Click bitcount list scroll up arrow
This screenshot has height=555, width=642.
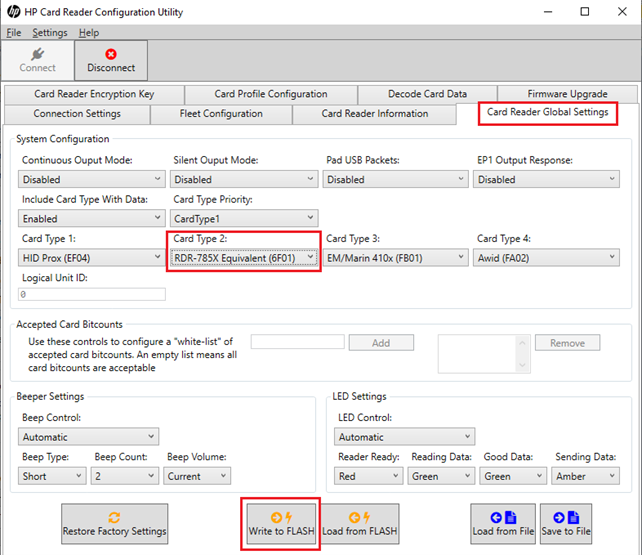tap(522, 343)
